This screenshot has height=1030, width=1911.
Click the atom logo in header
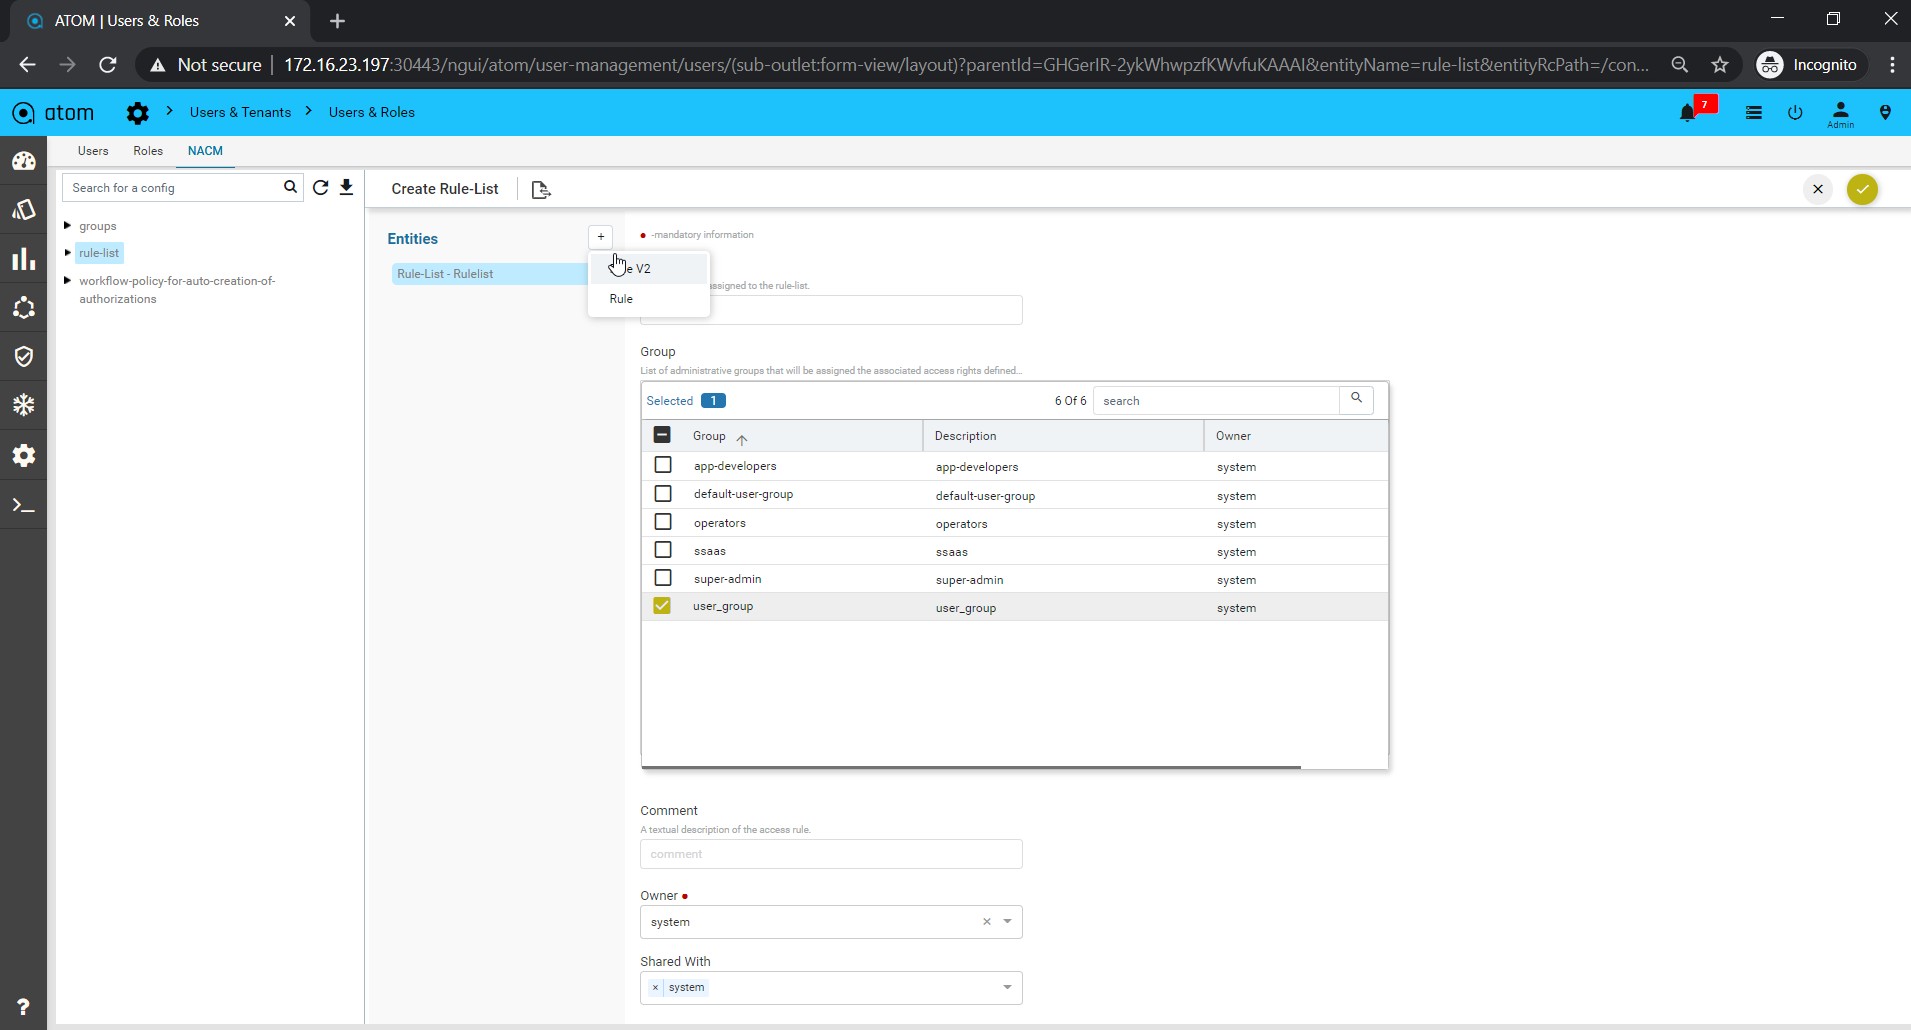tap(53, 113)
